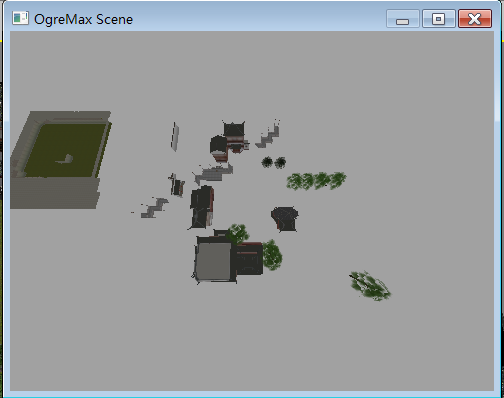Select the walled green courtyard model
The height and width of the screenshot is (398, 504).
click(61, 160)
